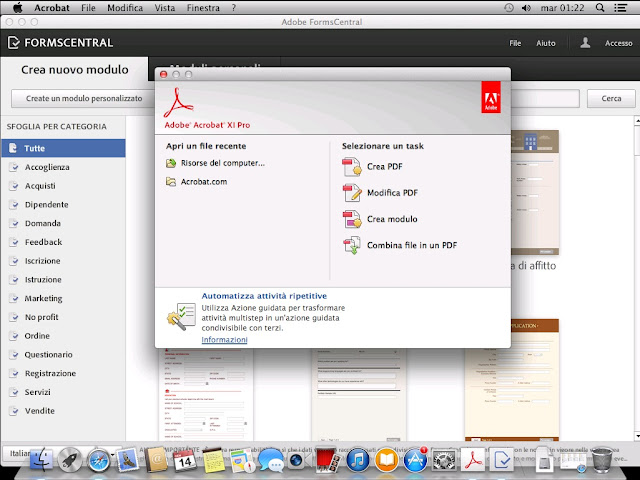Open Acrobat.com recent file location
This screenshot has width=640, height=480.
196,182
